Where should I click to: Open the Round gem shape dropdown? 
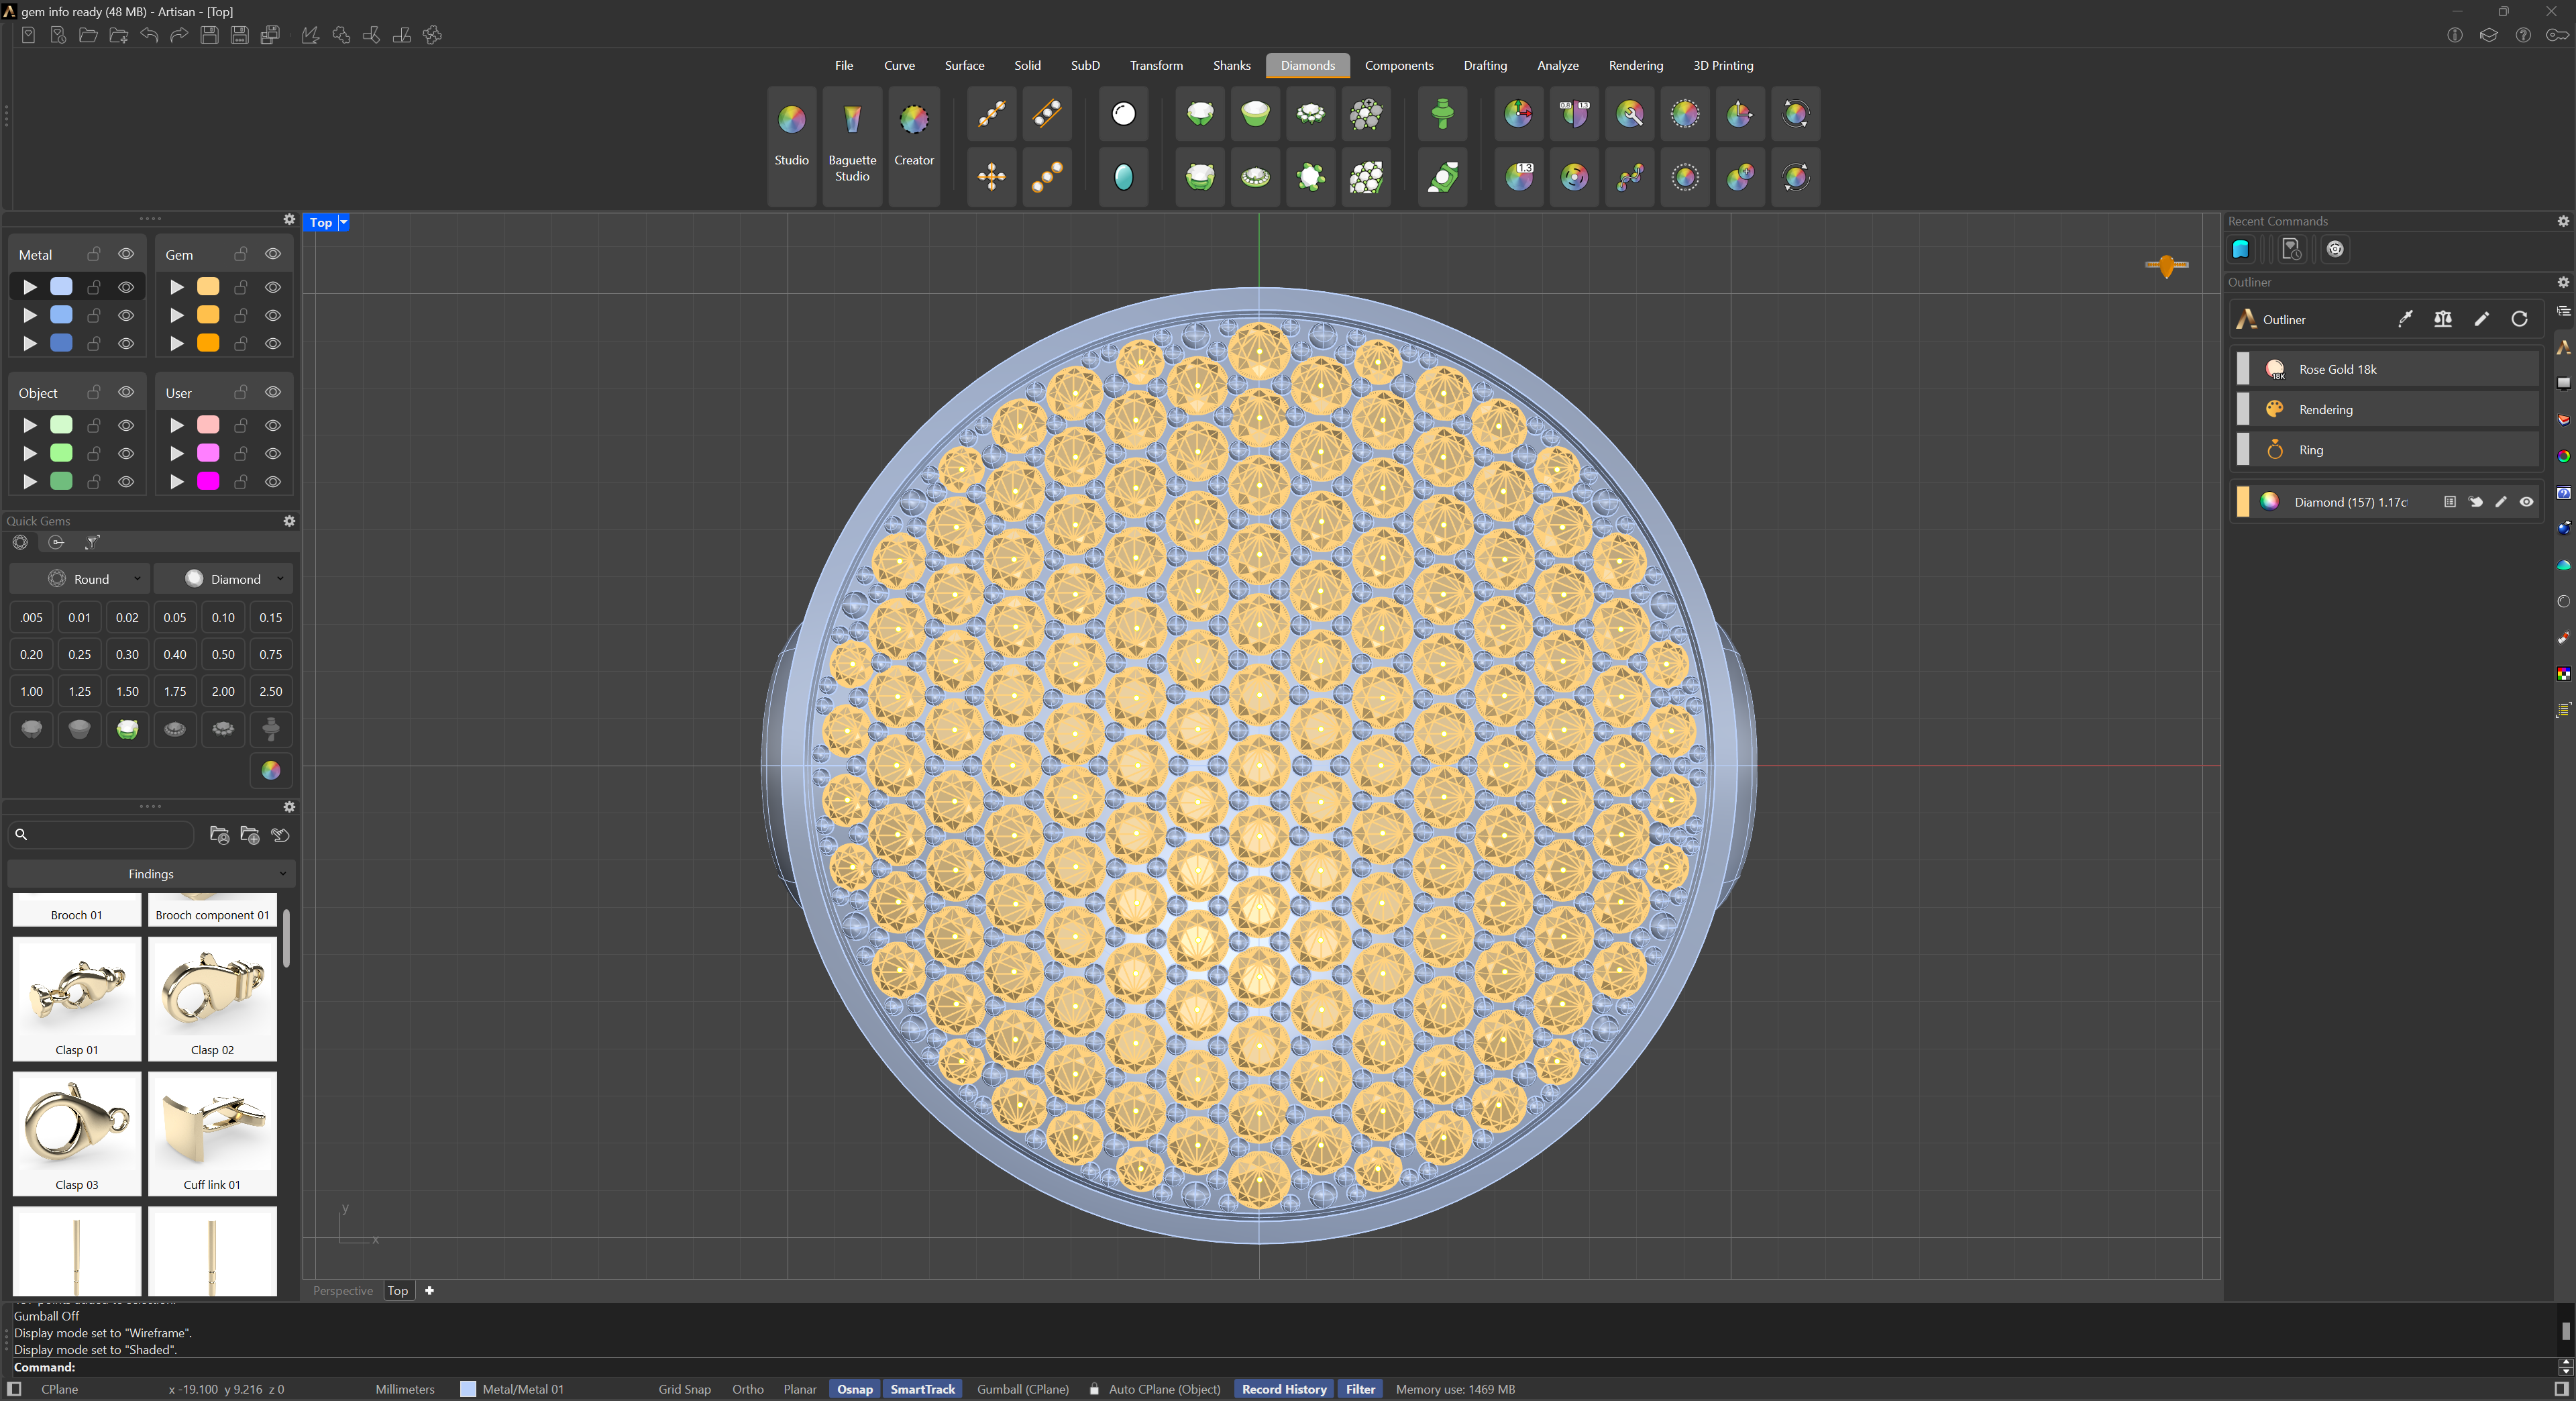(x=79, y=579)
